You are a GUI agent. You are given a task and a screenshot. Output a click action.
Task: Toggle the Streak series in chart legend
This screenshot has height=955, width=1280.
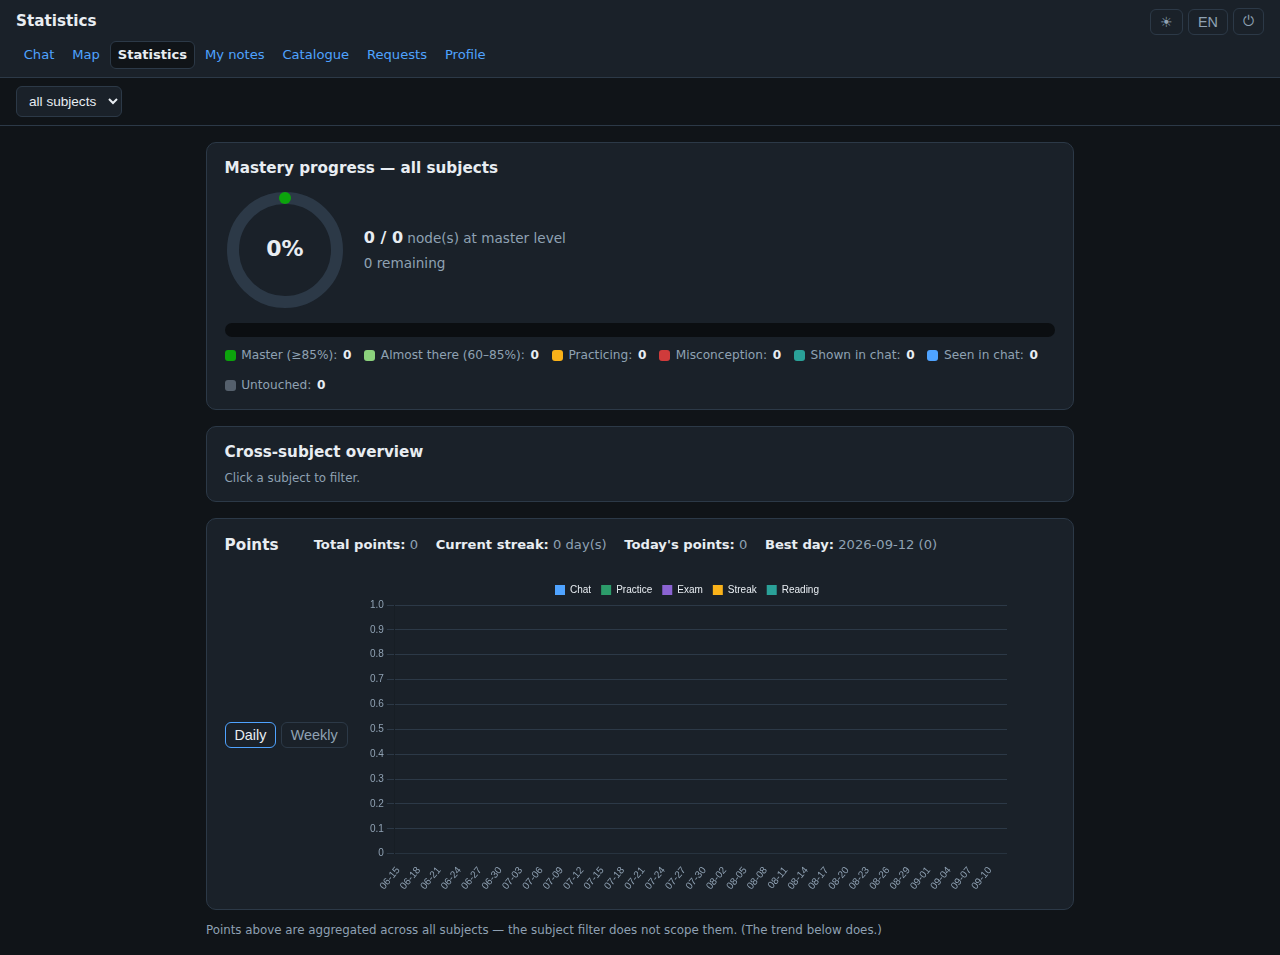[x=735, y=590]
